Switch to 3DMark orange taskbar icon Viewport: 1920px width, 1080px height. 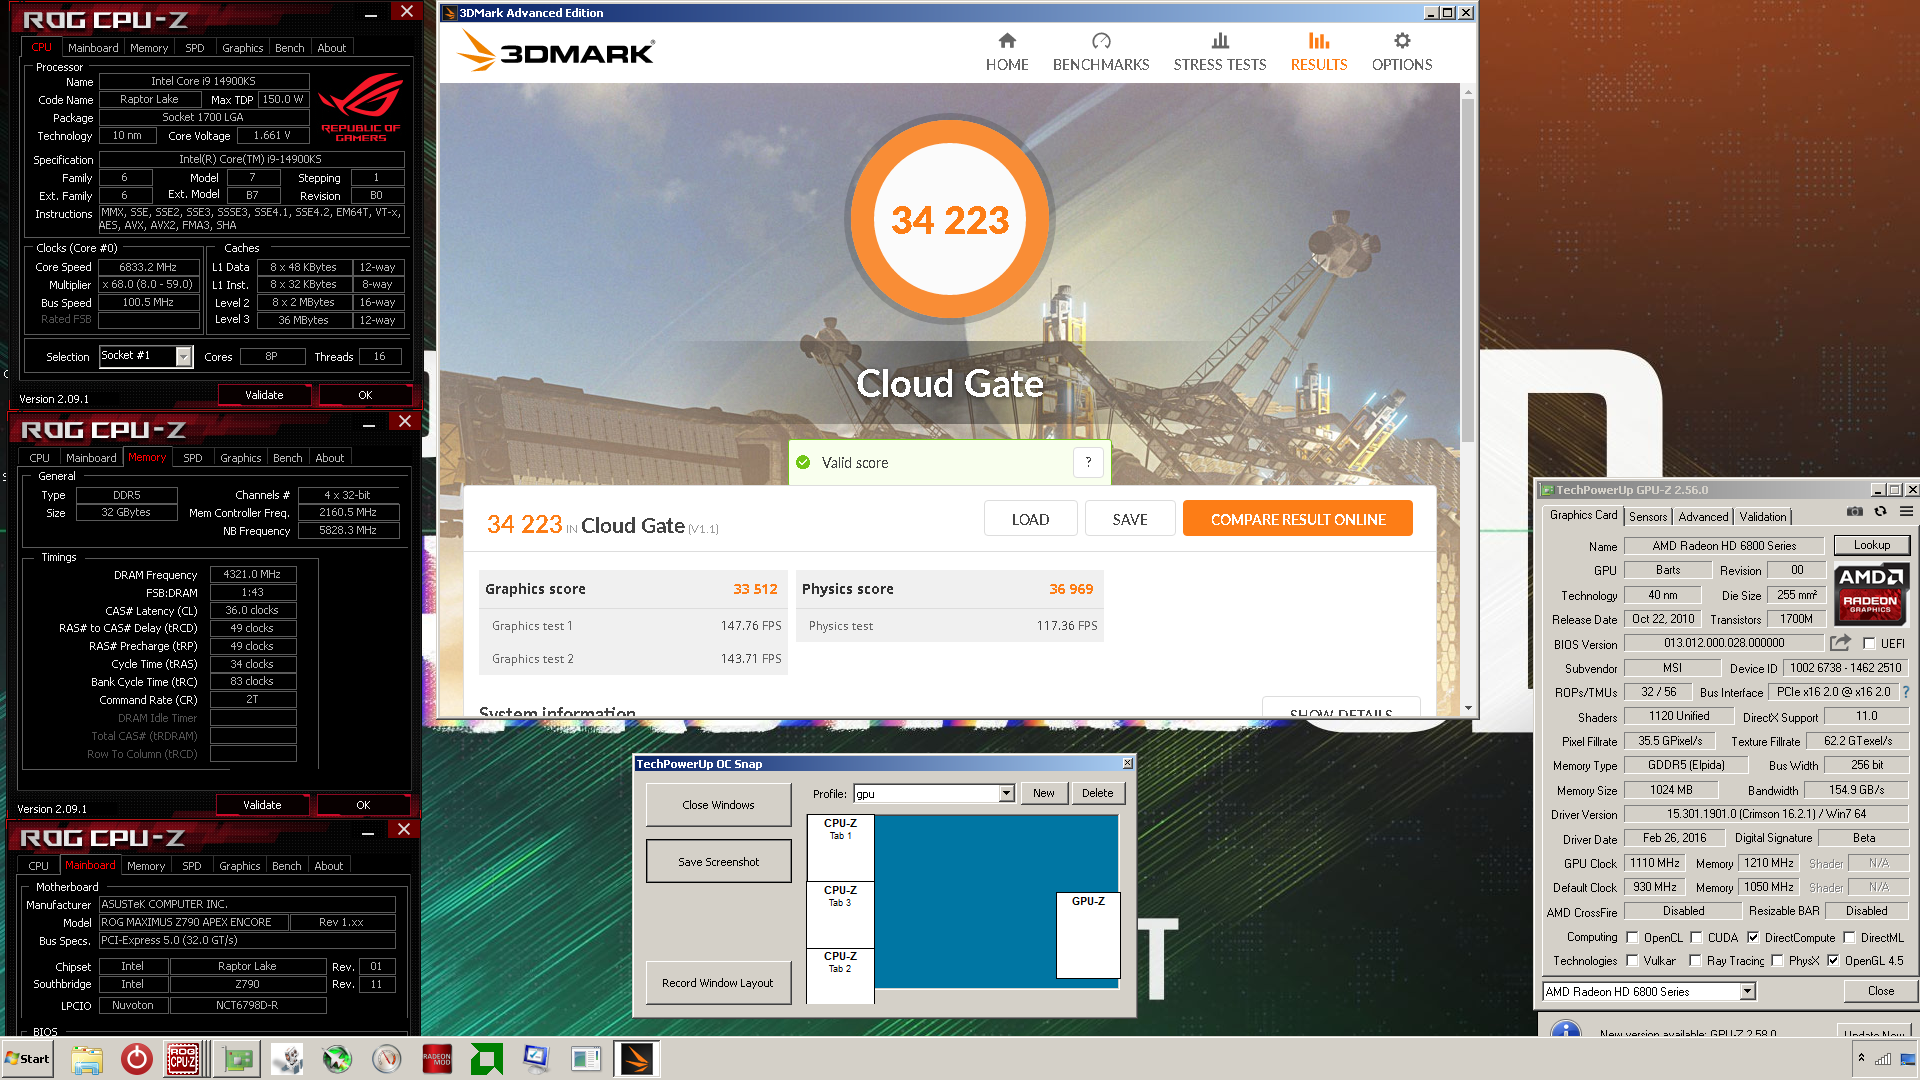[637, 1059]
